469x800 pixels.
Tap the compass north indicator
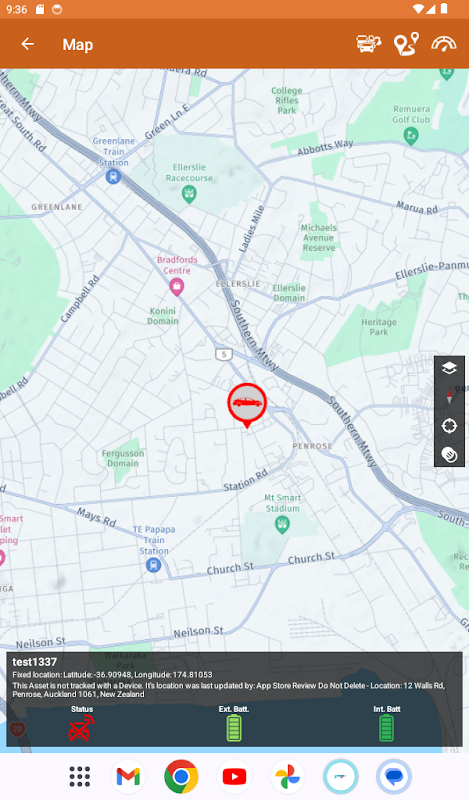(449, 396)
